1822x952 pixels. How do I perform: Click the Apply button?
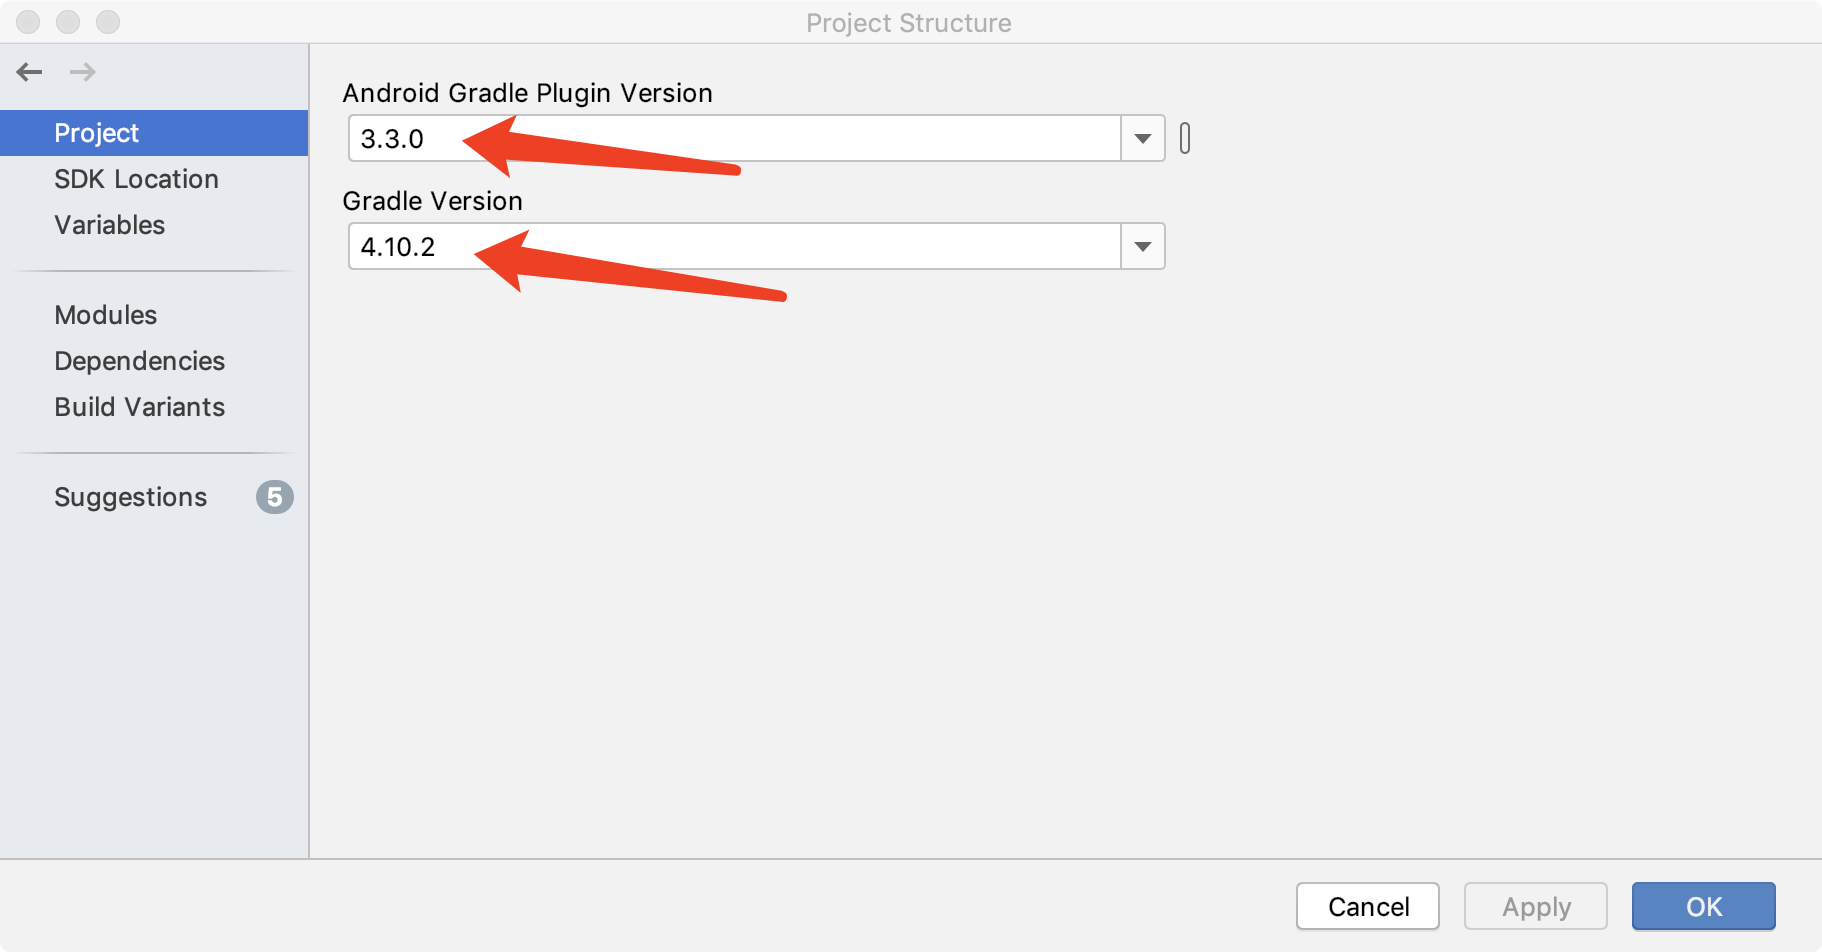click(x=1536, y=907)
